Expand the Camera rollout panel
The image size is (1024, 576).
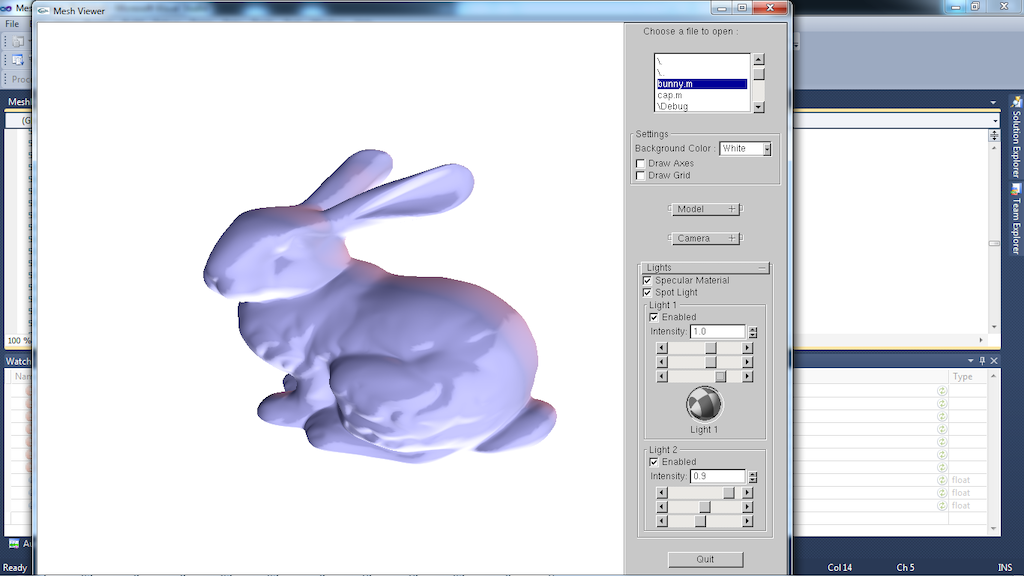705,238
